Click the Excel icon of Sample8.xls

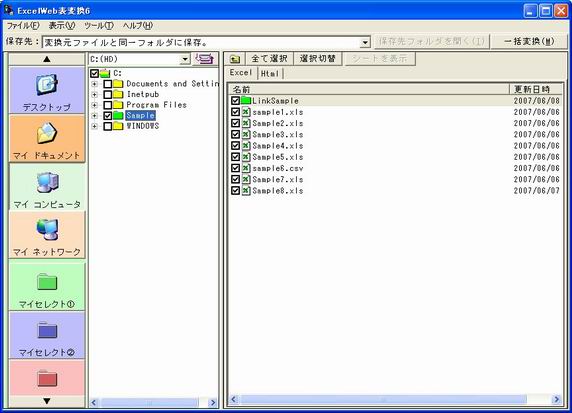(246, 190)
